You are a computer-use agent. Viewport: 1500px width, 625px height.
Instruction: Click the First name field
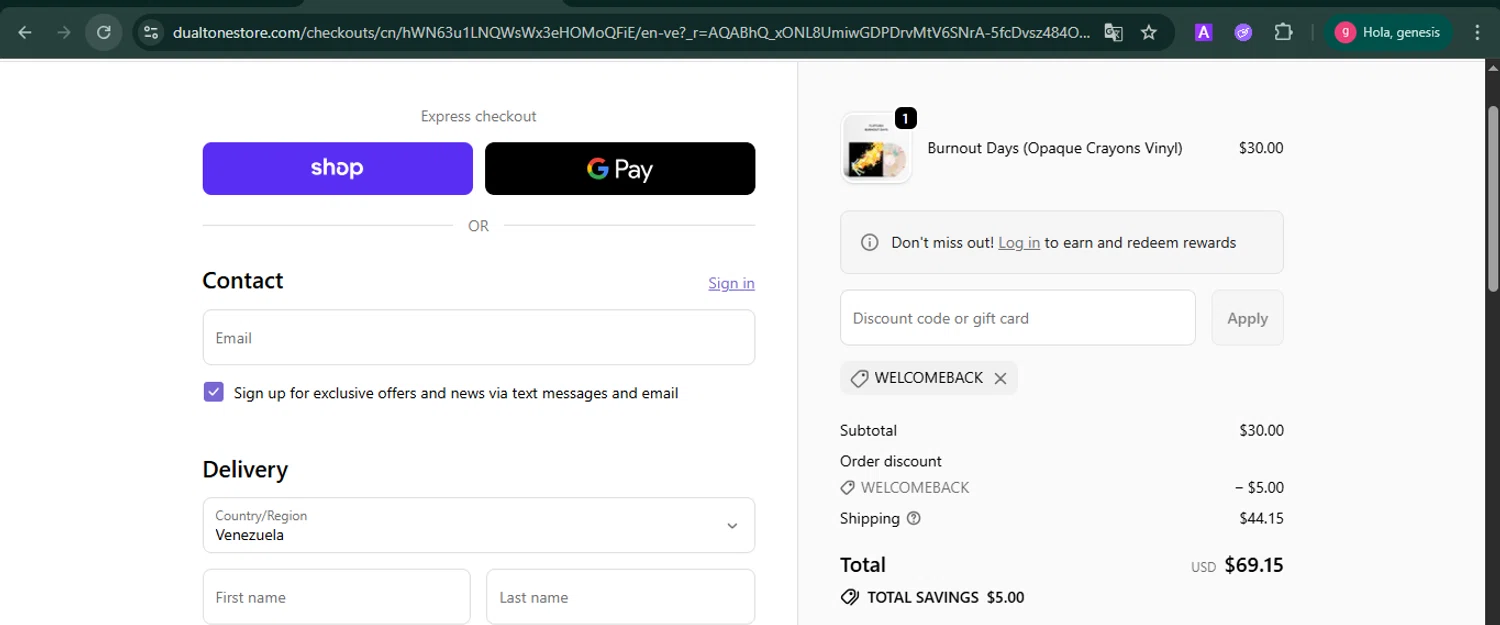[x=336, y=597]
